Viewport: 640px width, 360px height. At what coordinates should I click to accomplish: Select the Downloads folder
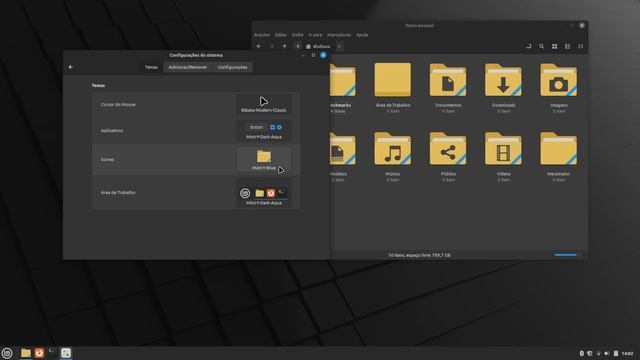[503, 80]
